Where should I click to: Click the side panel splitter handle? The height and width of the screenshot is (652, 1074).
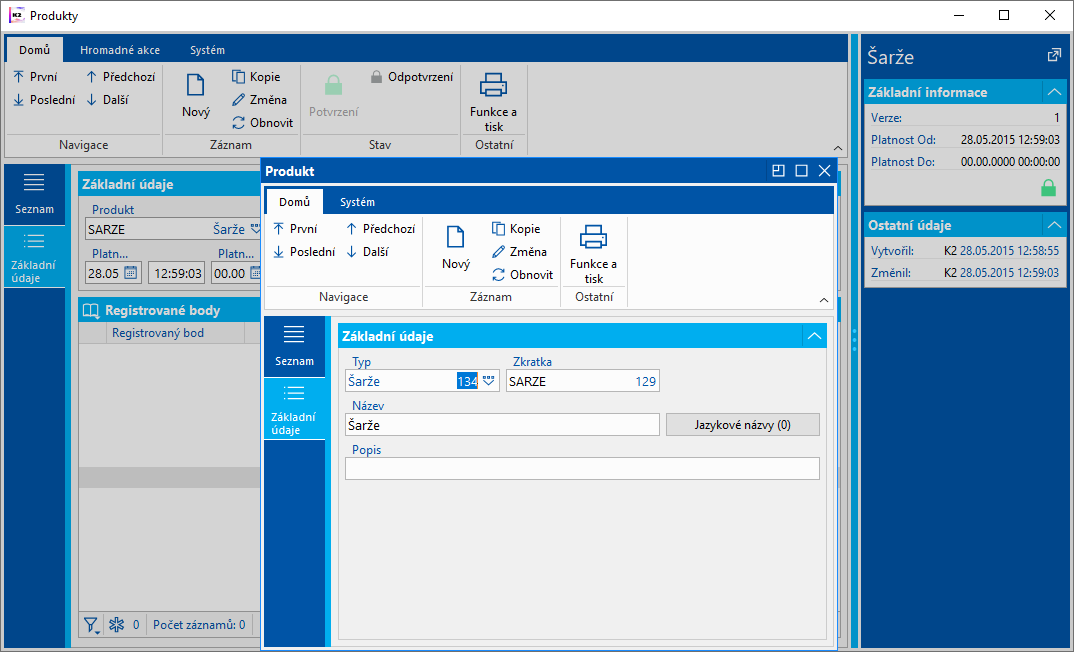click(x=854, y=340)
